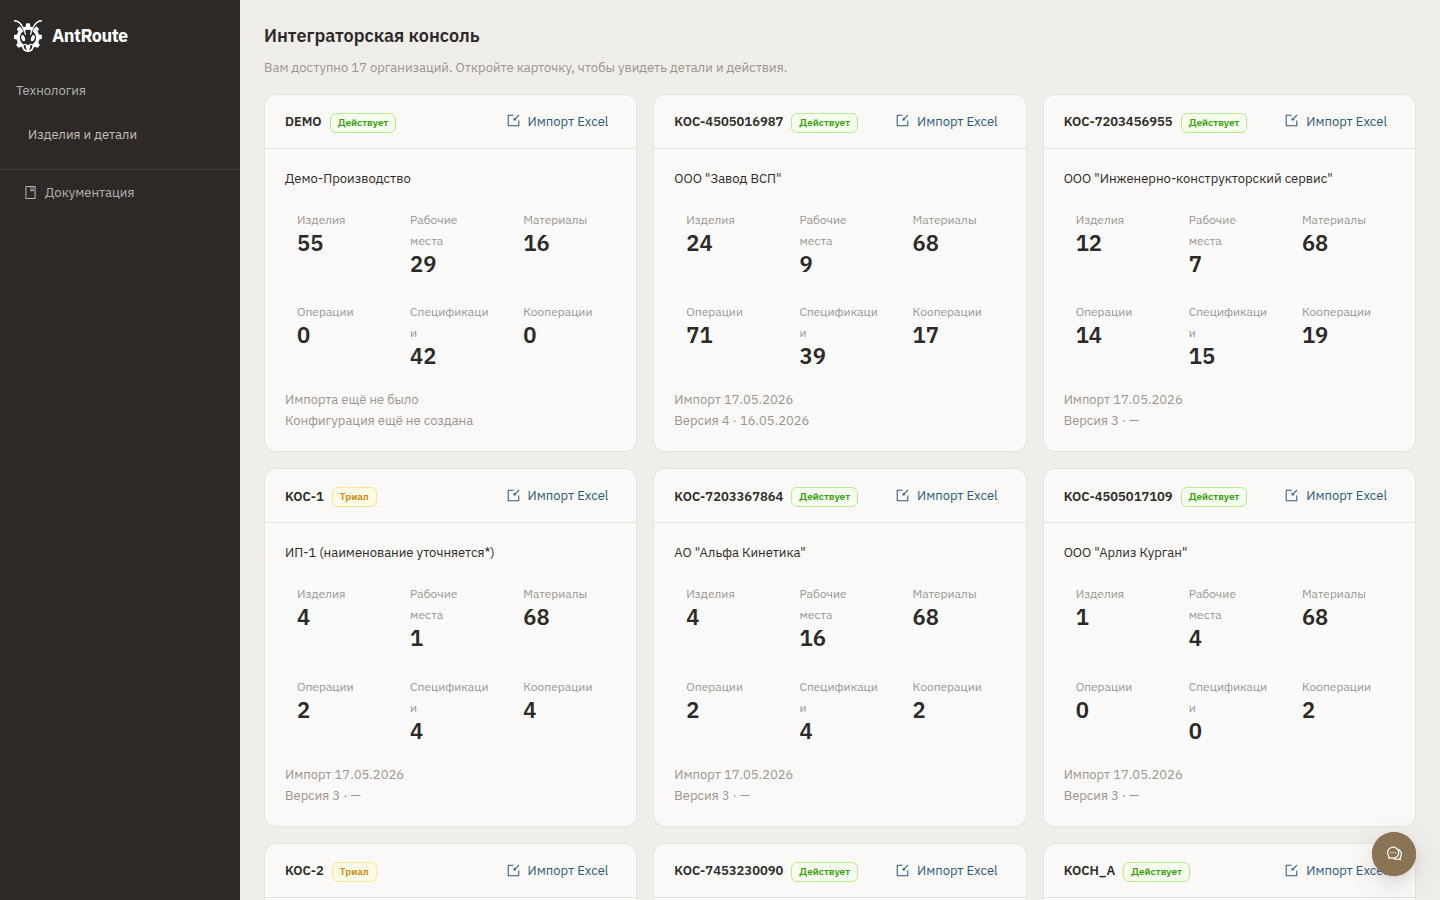Click the КОС-2 card code heading
Viewport: 1440px width, 900px height.
(304, 871)
